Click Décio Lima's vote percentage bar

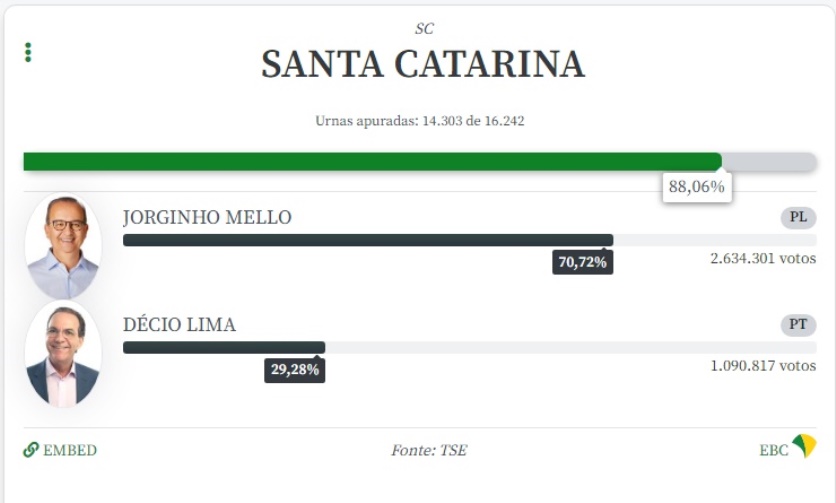click(224, 348)
